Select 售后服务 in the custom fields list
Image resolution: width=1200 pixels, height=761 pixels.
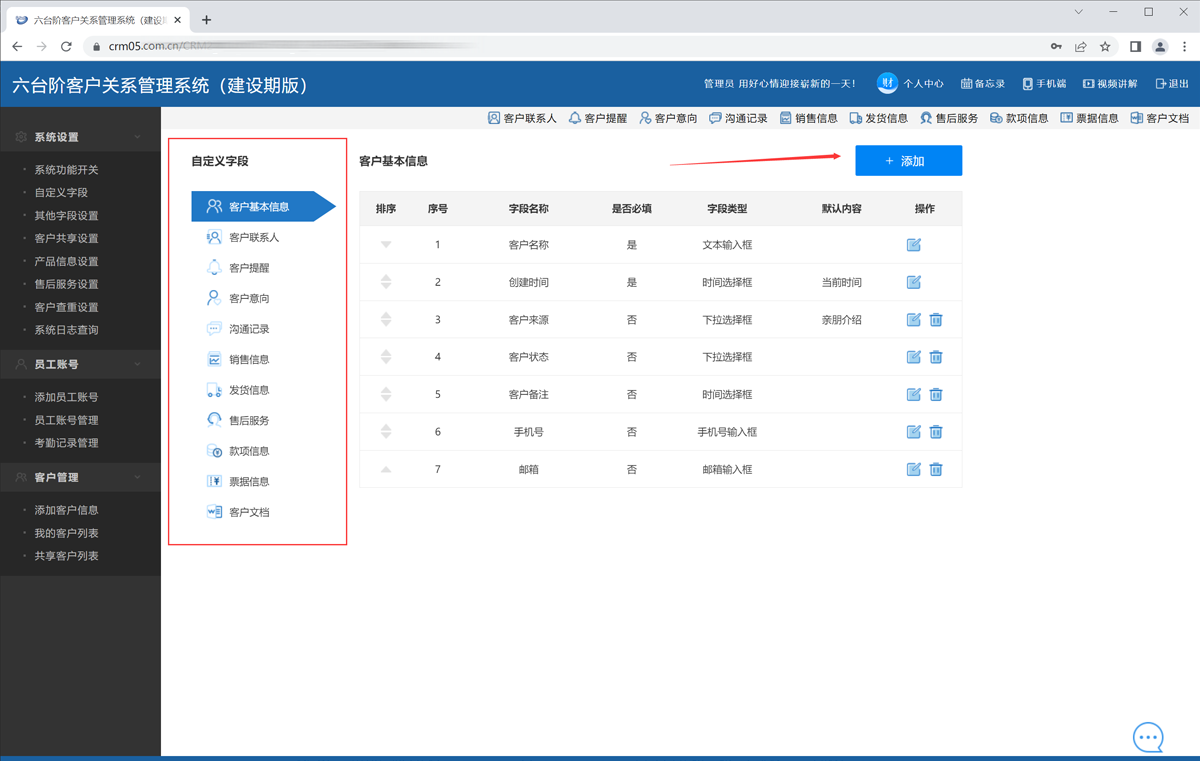(x=238, y=420)
